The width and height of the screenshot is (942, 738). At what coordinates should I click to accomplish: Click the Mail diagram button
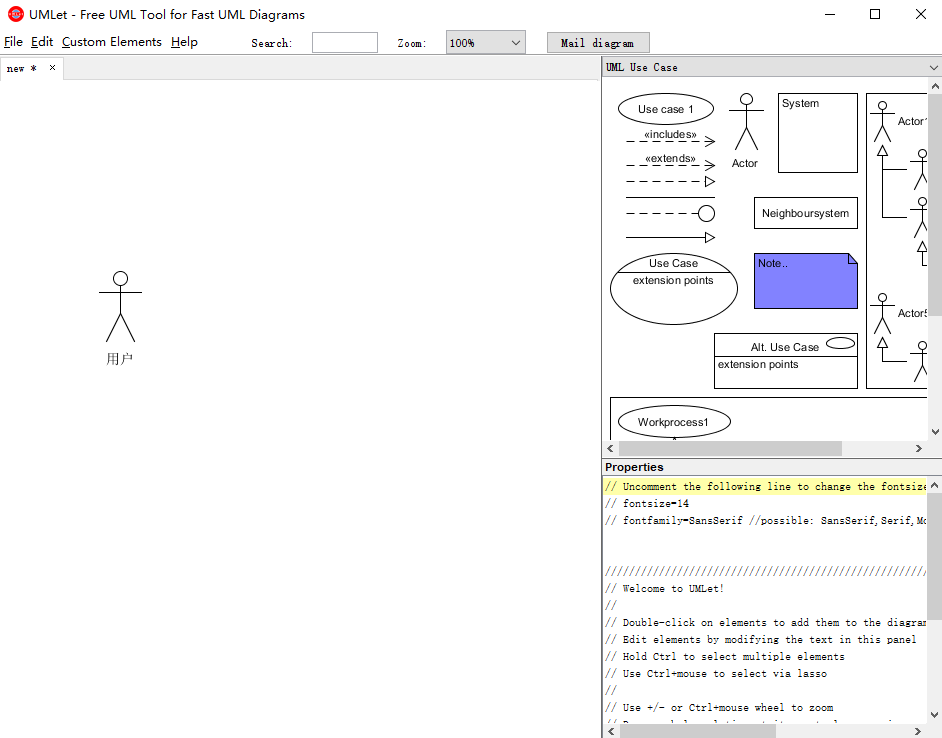pyautogui.click(x=598, y=43)
